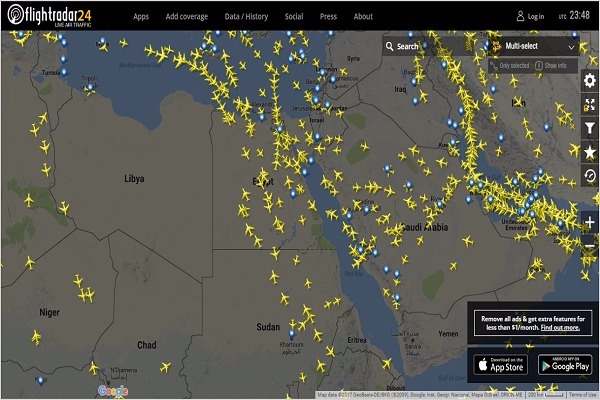
Task: Toggle fullscreen map view icon
Action: pyautogui.click(x=589, y=104)
